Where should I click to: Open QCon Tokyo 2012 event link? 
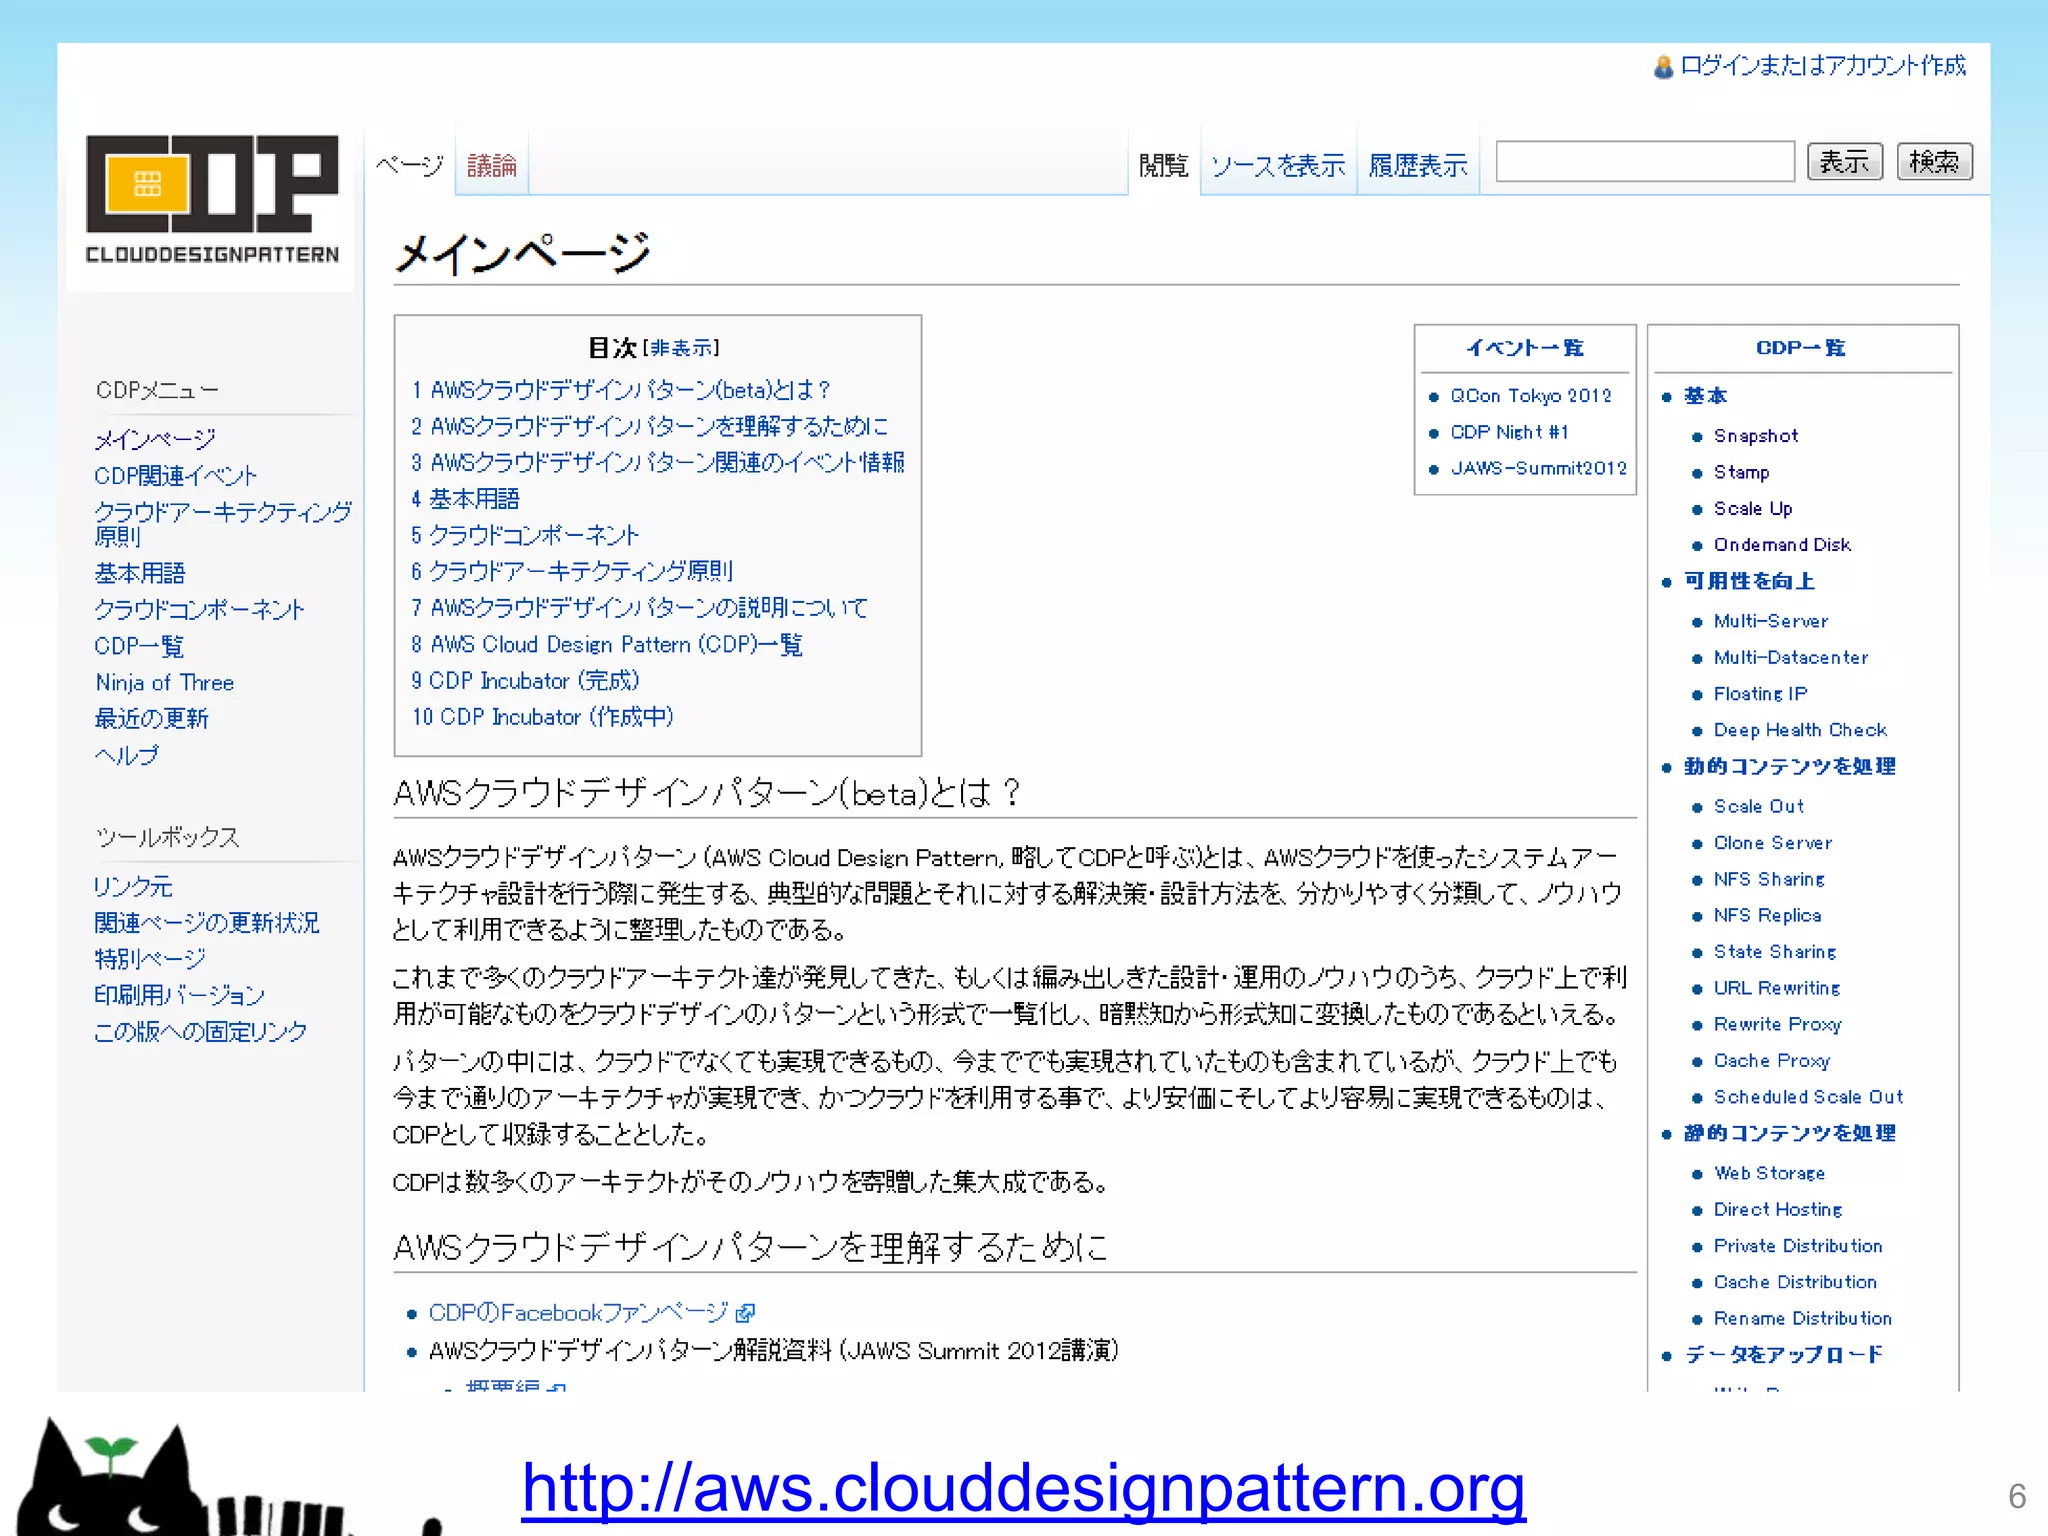tap(1531, 396)
